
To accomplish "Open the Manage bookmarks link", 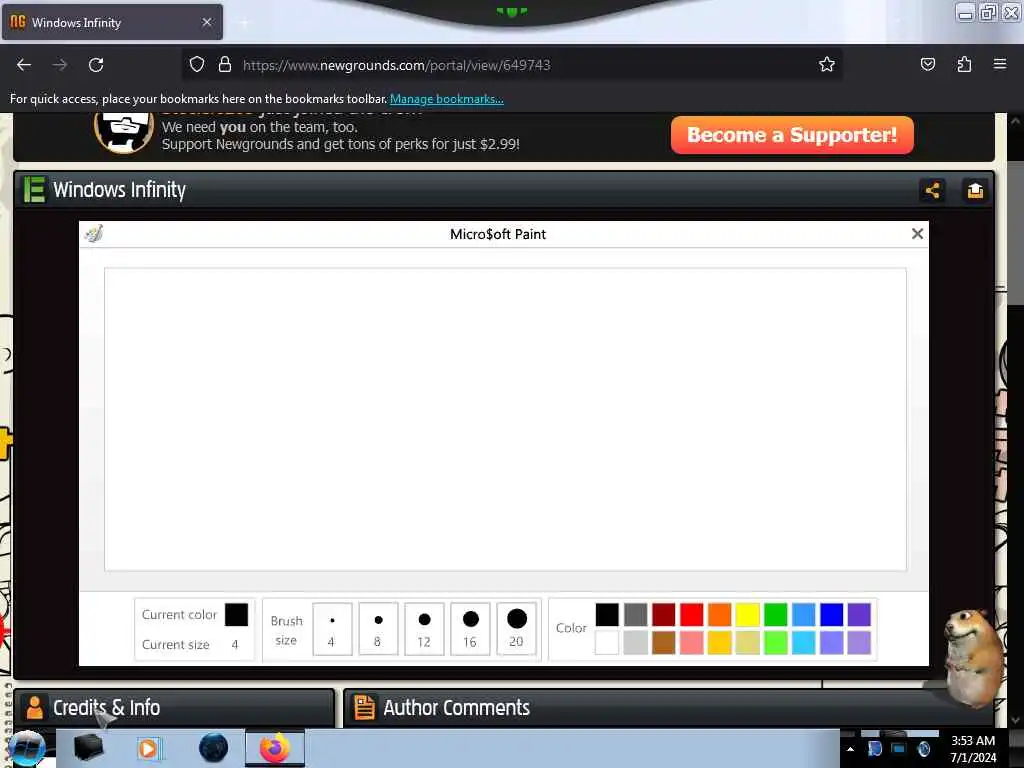I will tap(447, 99).
